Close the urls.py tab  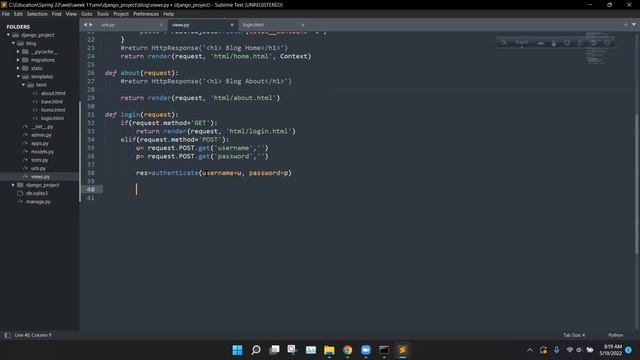pyautogui.click(x=161, y=25)
